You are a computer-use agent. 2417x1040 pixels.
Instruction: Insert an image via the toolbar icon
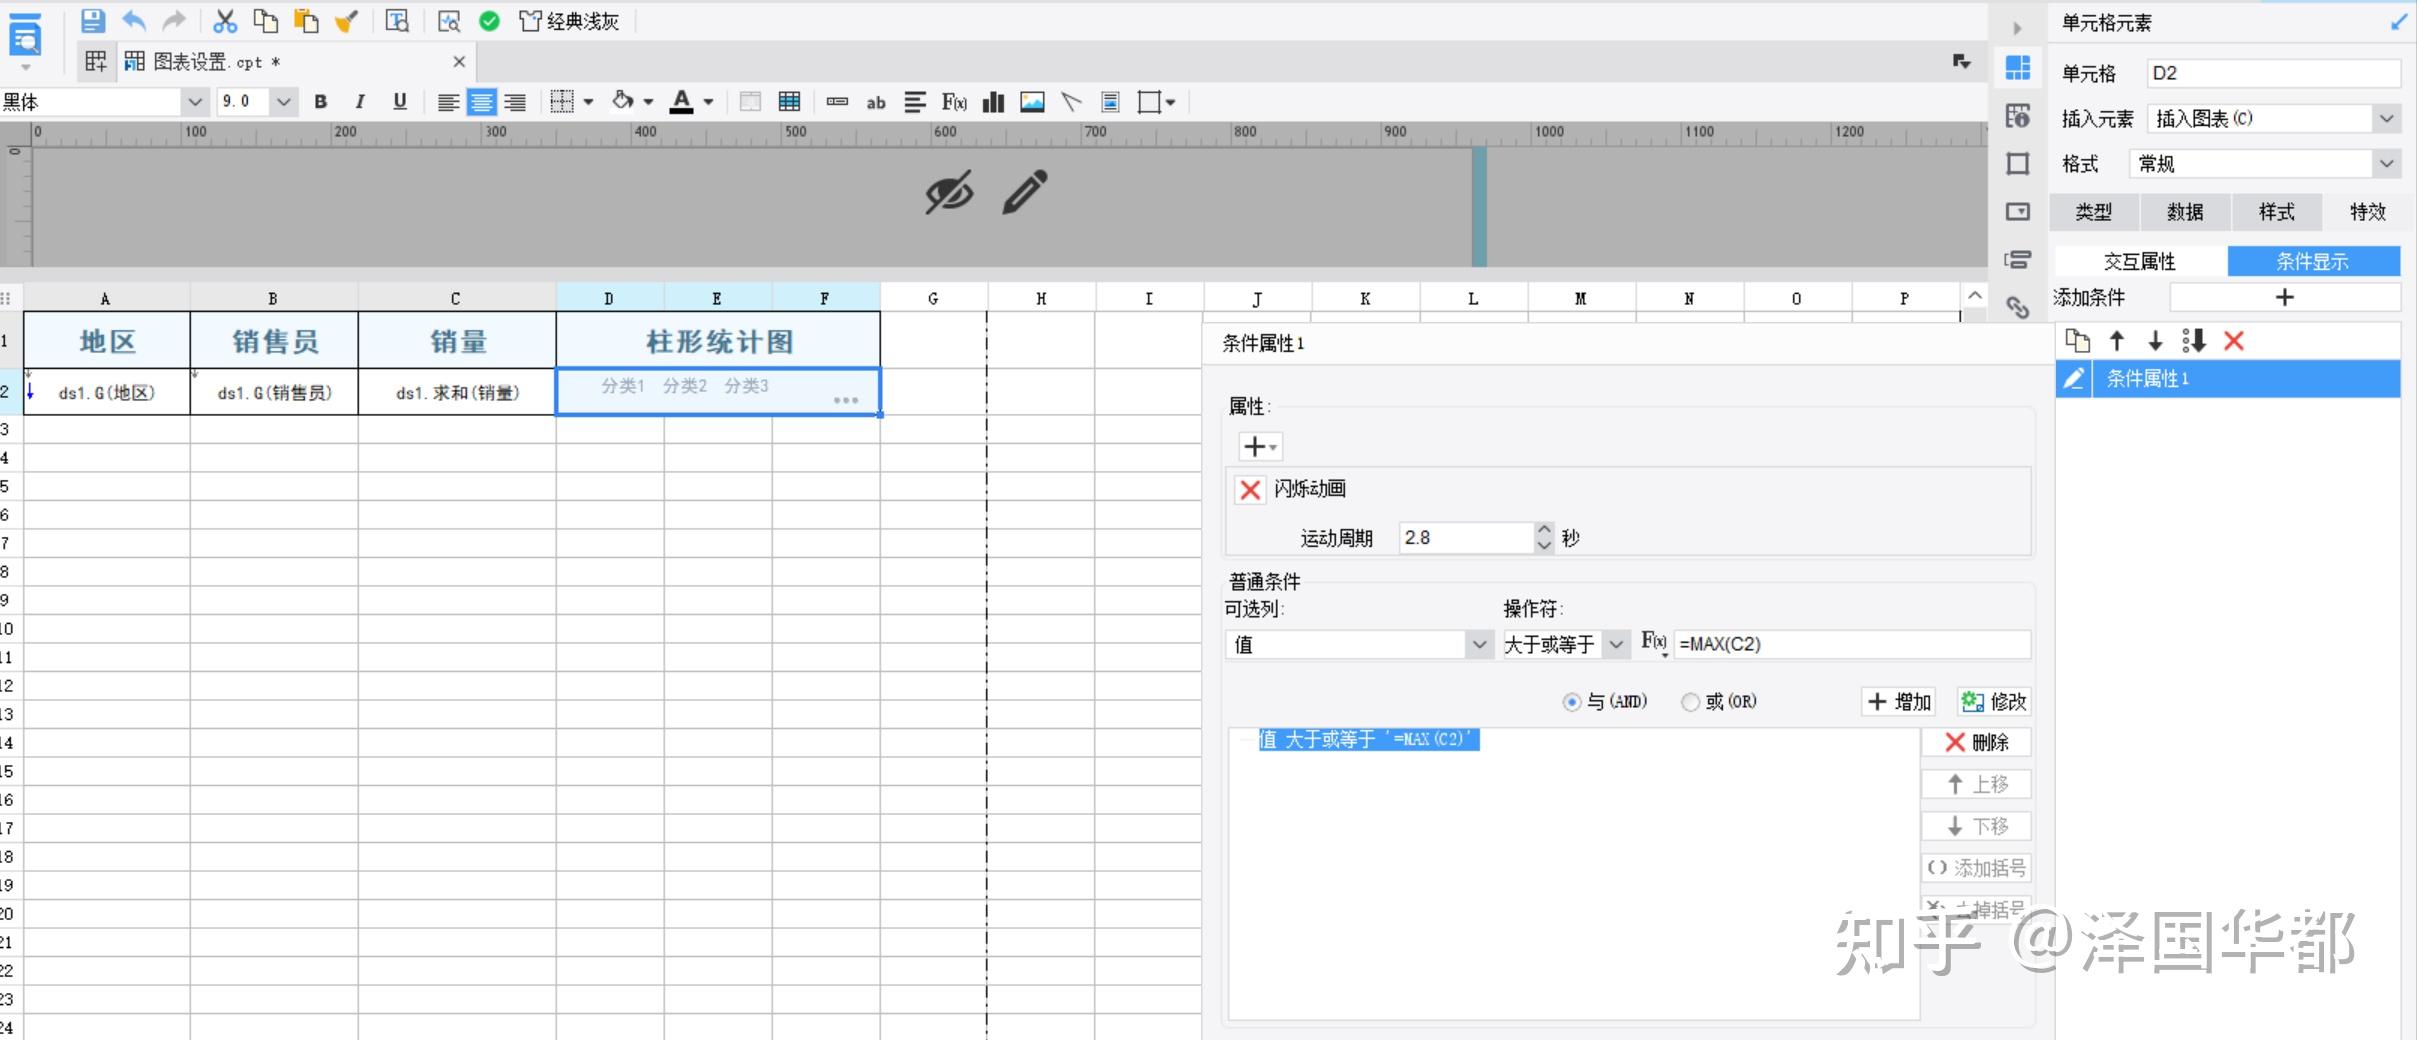pyautogui.click(x=1032, y=101)
